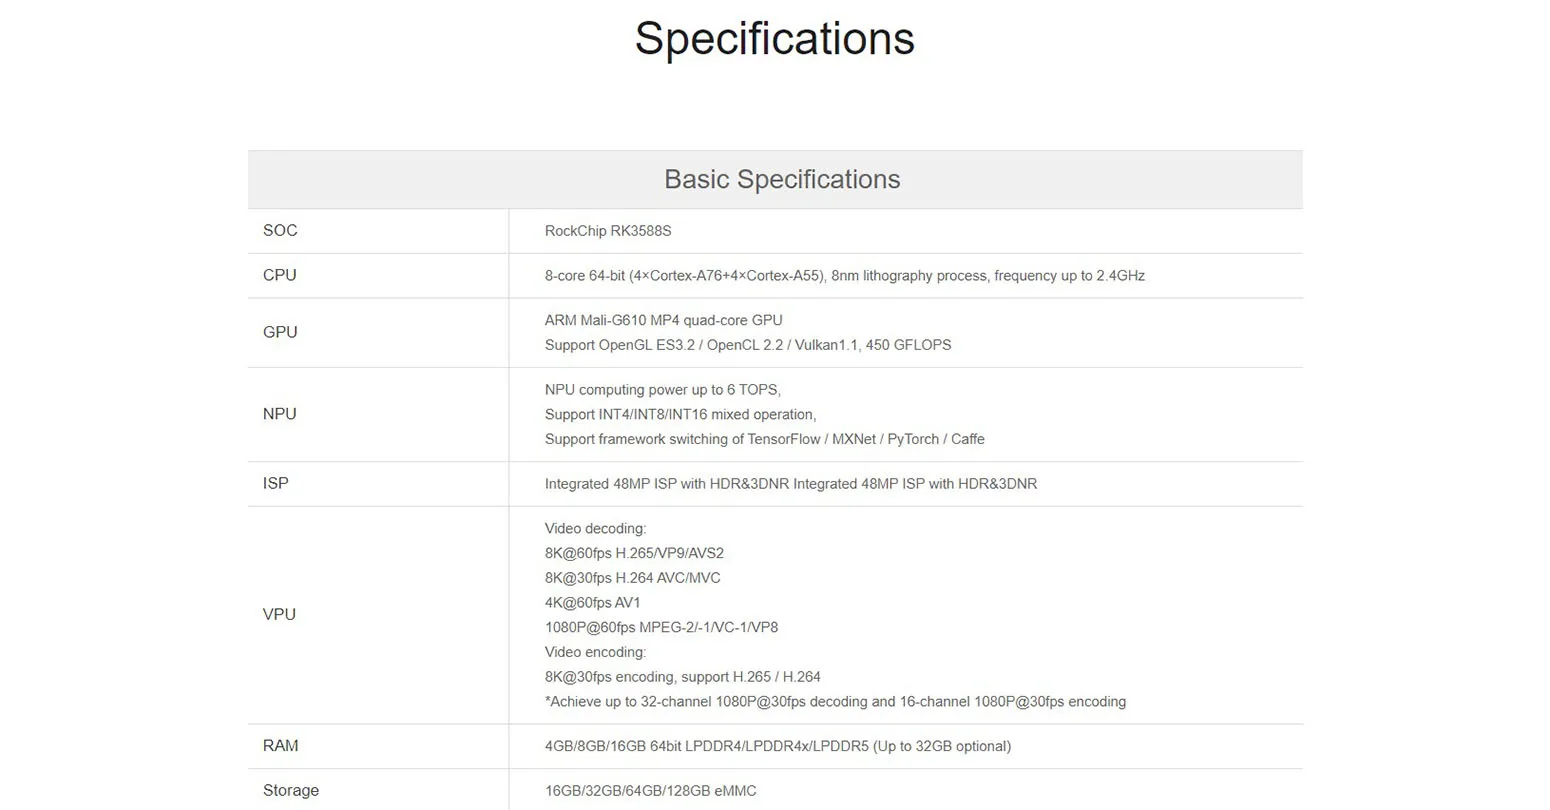Click the 16GB/32GB/64GB/128GB eMMC storage value
The image size is (1550, 810).
tap(650, 791)
